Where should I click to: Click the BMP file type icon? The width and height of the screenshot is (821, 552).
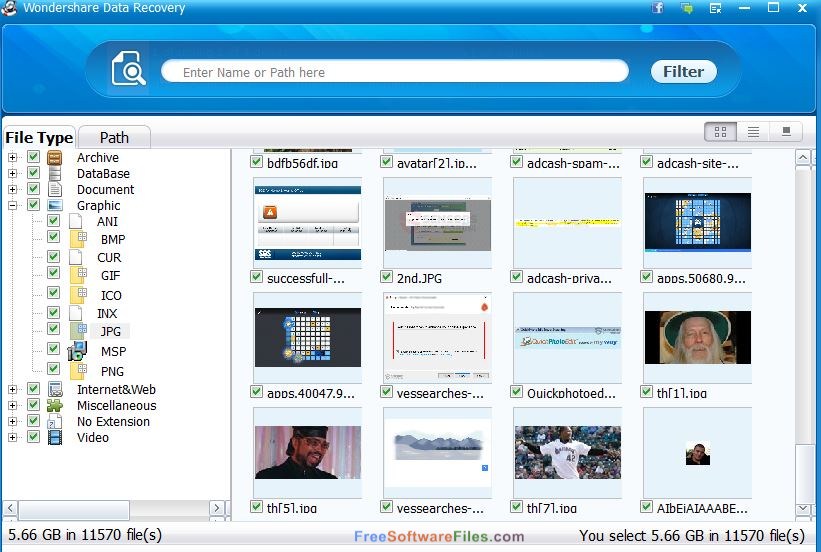click(79, 239)
